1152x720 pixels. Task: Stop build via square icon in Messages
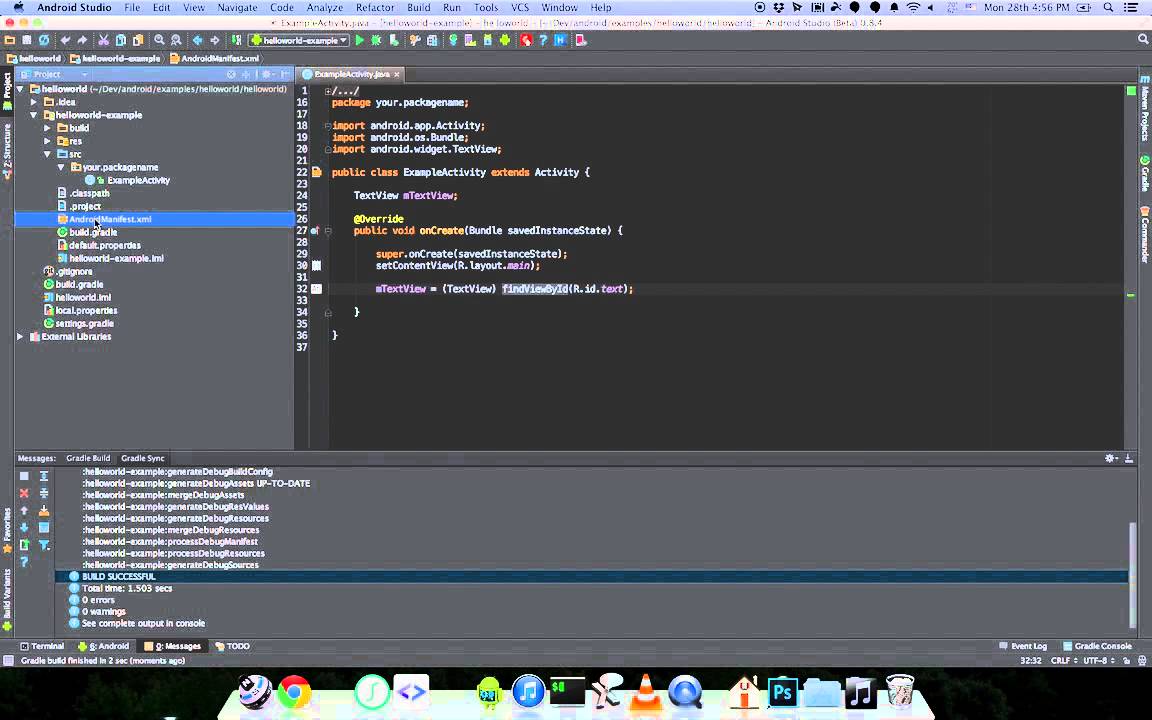(24, 476)
